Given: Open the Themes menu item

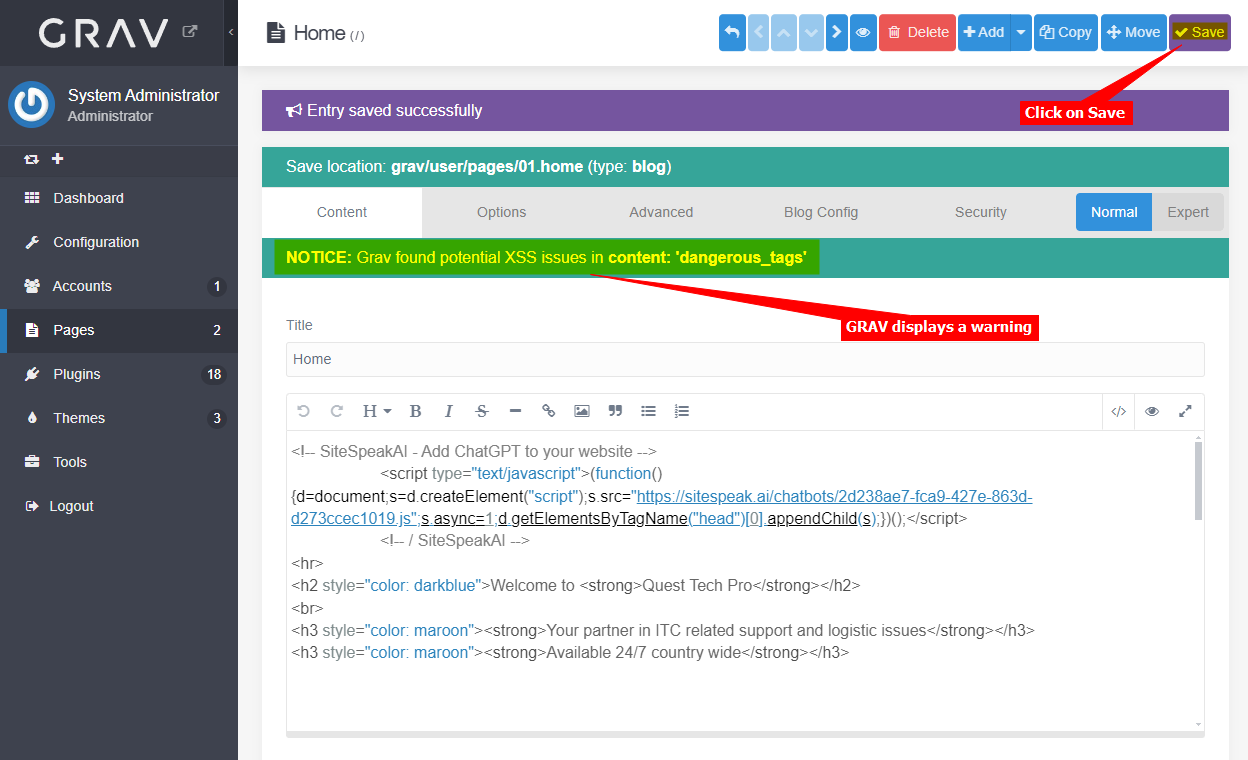Looking at the screenshot, I should pyautogui.click(x=119, y=418).
